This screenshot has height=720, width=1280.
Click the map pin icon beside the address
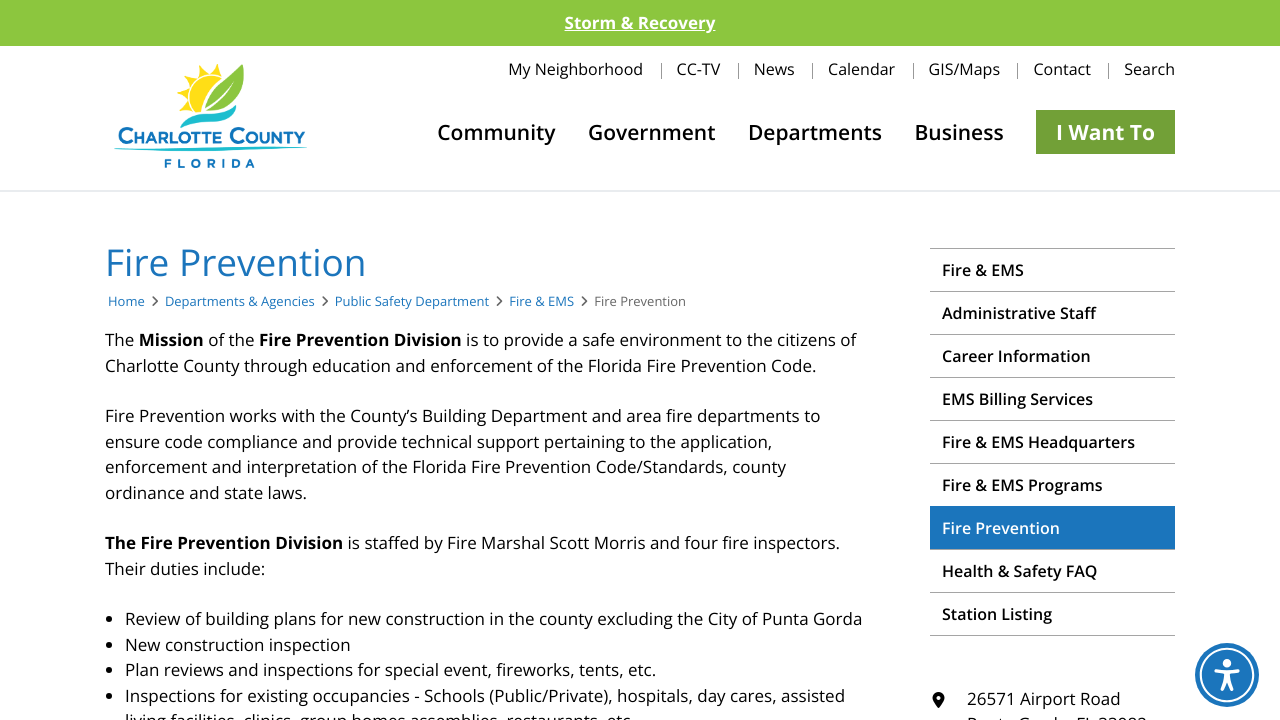point(938,700)
